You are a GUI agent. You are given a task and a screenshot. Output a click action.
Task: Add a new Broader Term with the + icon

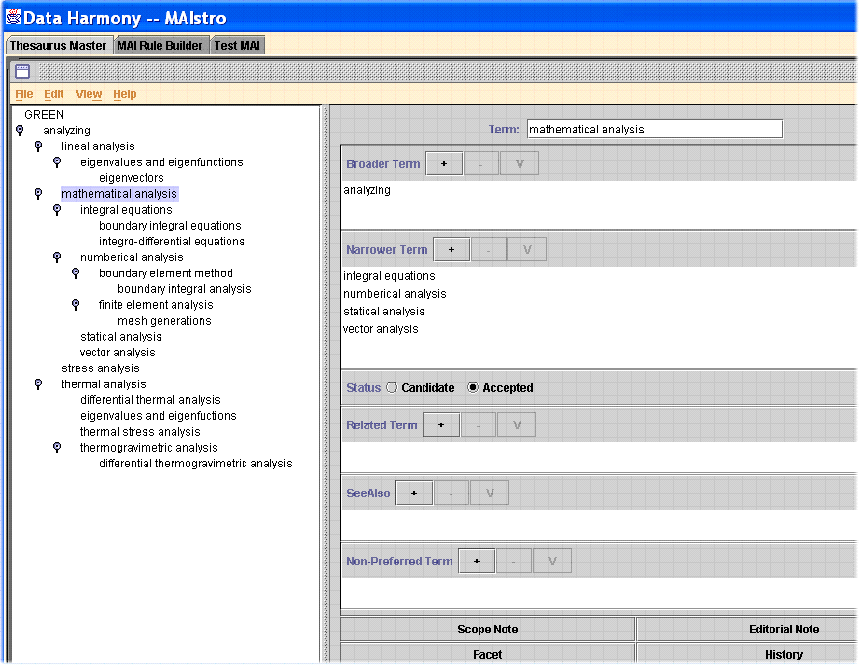444,162
